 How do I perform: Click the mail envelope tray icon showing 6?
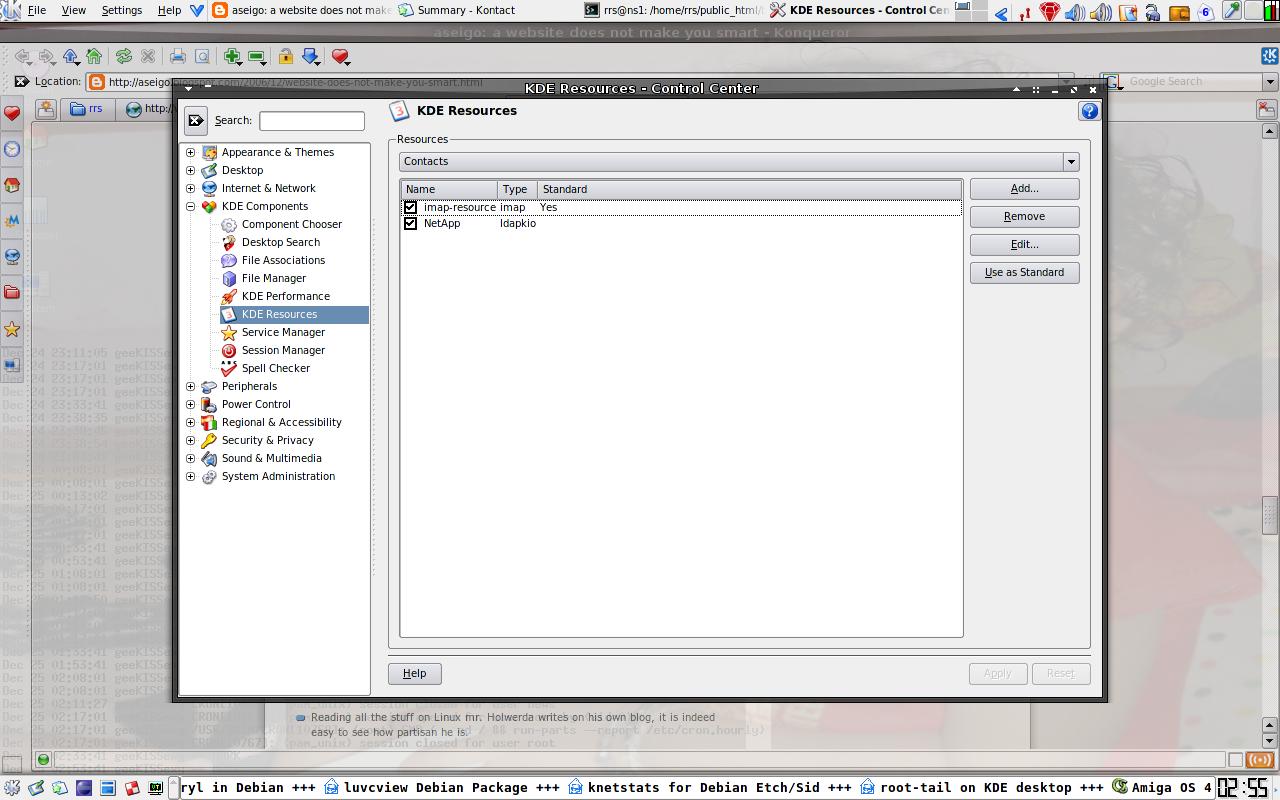(1206, 12)
